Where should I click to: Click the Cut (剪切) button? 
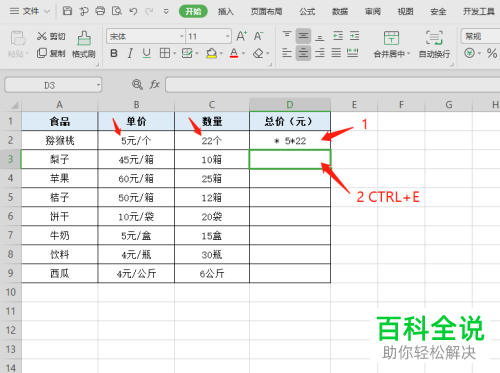point(51,36)
